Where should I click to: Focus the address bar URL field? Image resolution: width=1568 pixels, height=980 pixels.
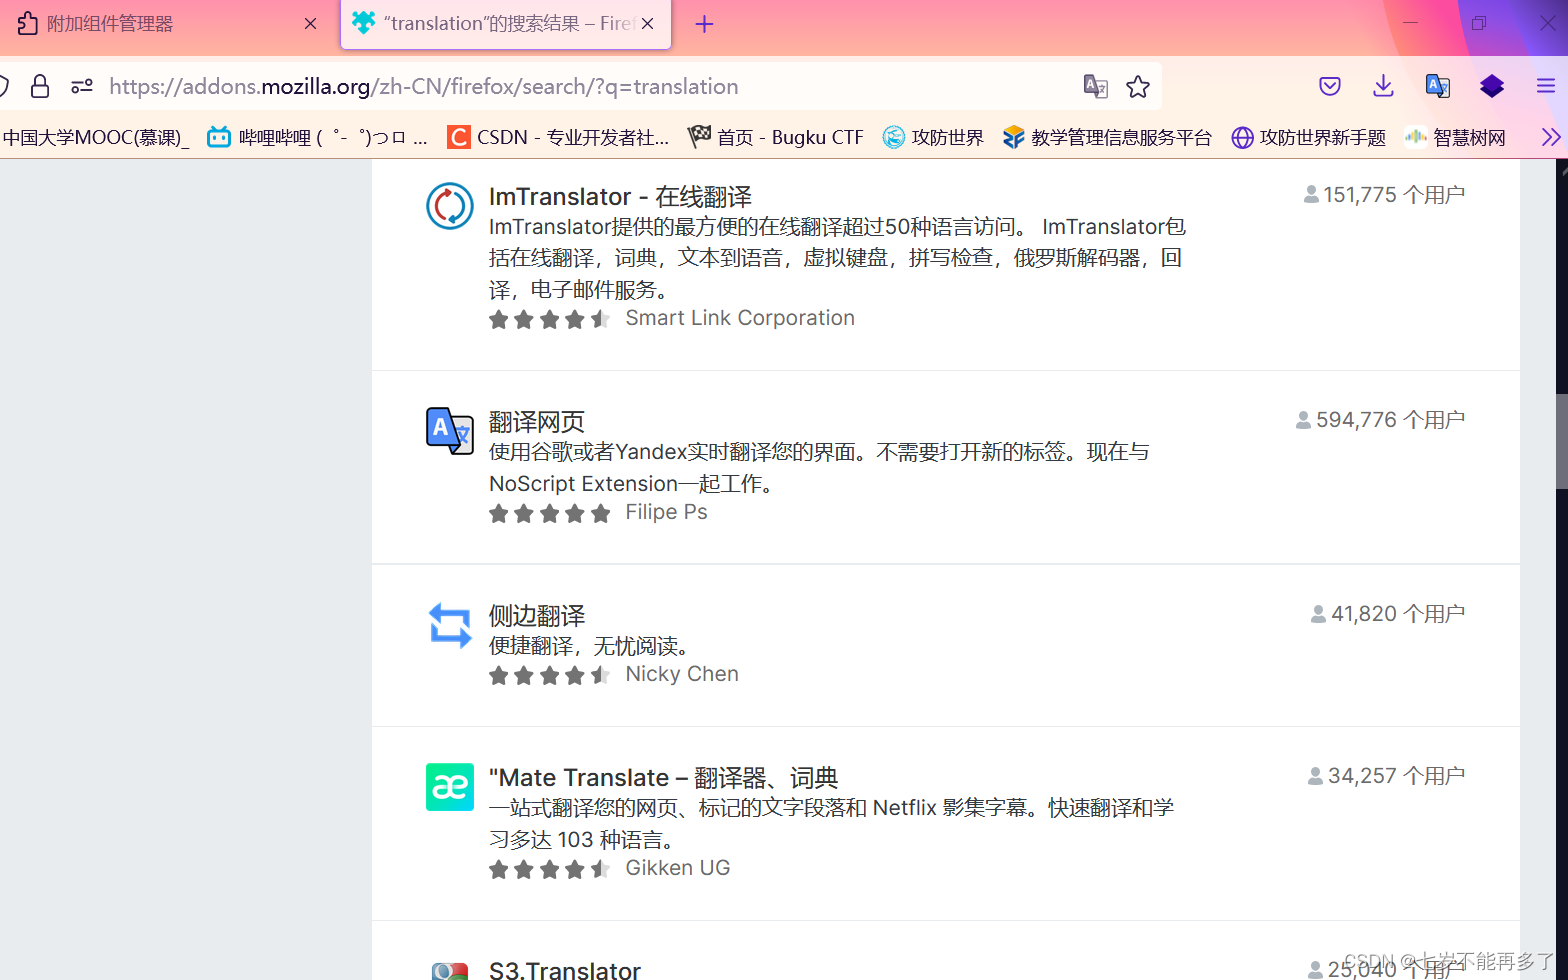pos(580,87)
